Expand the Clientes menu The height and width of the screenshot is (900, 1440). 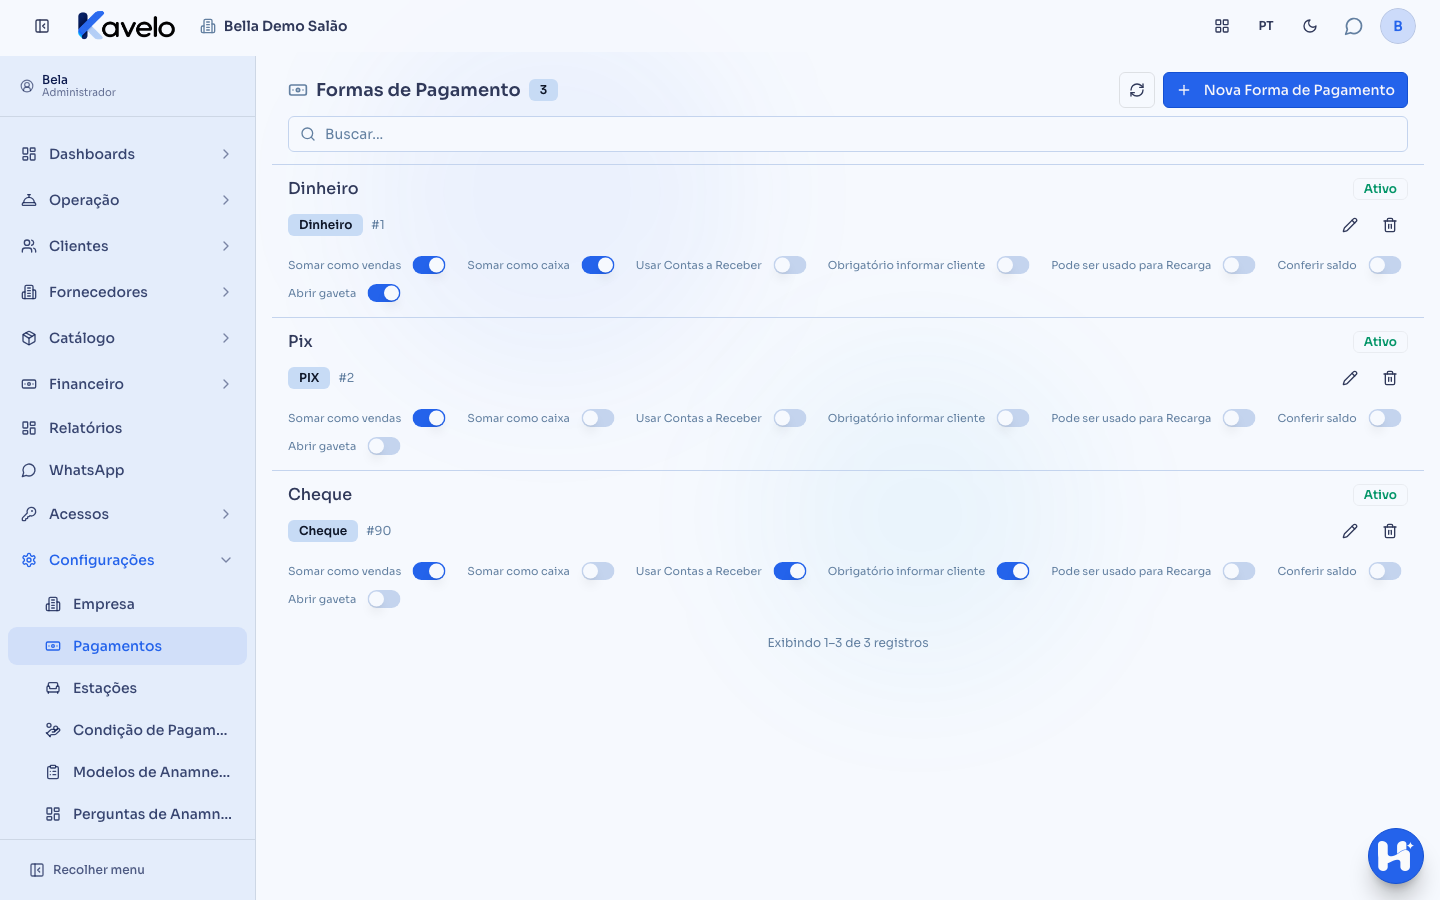coord(128,246)
